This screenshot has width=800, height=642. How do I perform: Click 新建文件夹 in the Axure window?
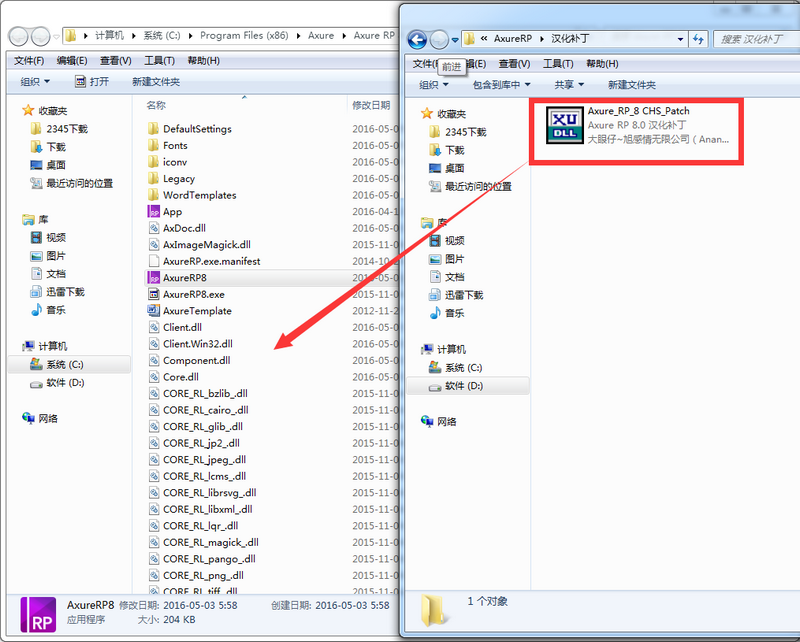[156, 82]
